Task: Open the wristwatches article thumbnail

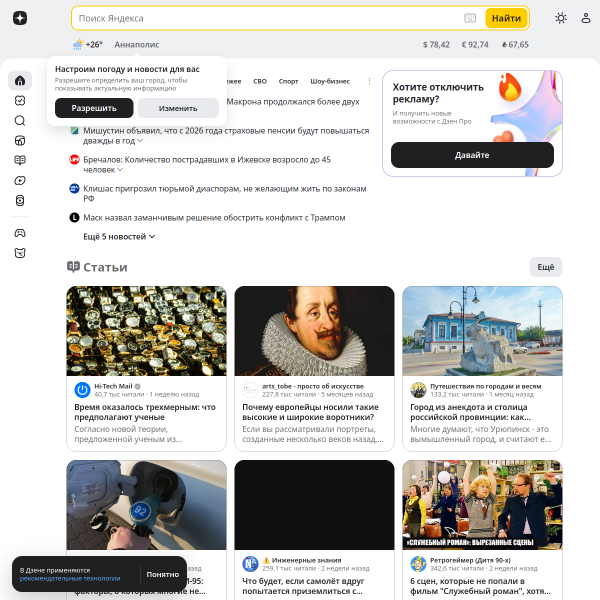Action: click(x=146, y=331)
